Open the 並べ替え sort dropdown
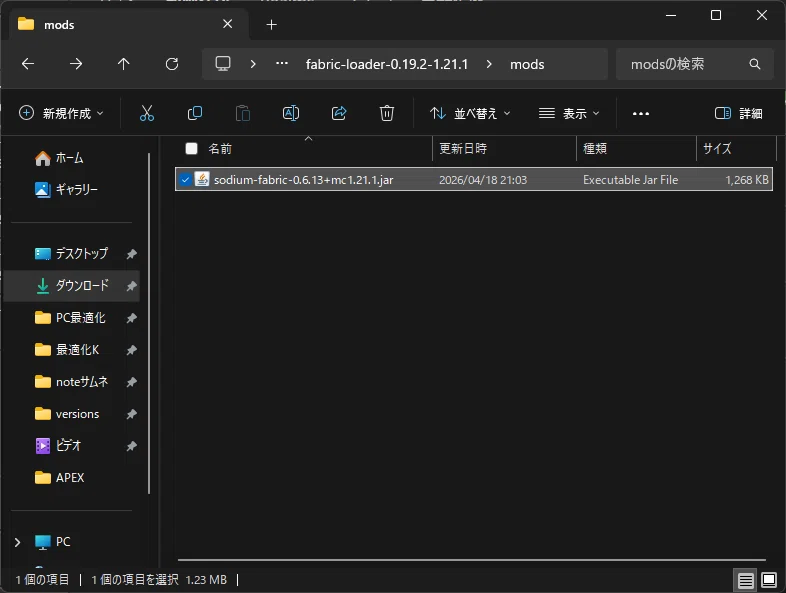Viewport: 786px width, 593px height. (470, 113)
